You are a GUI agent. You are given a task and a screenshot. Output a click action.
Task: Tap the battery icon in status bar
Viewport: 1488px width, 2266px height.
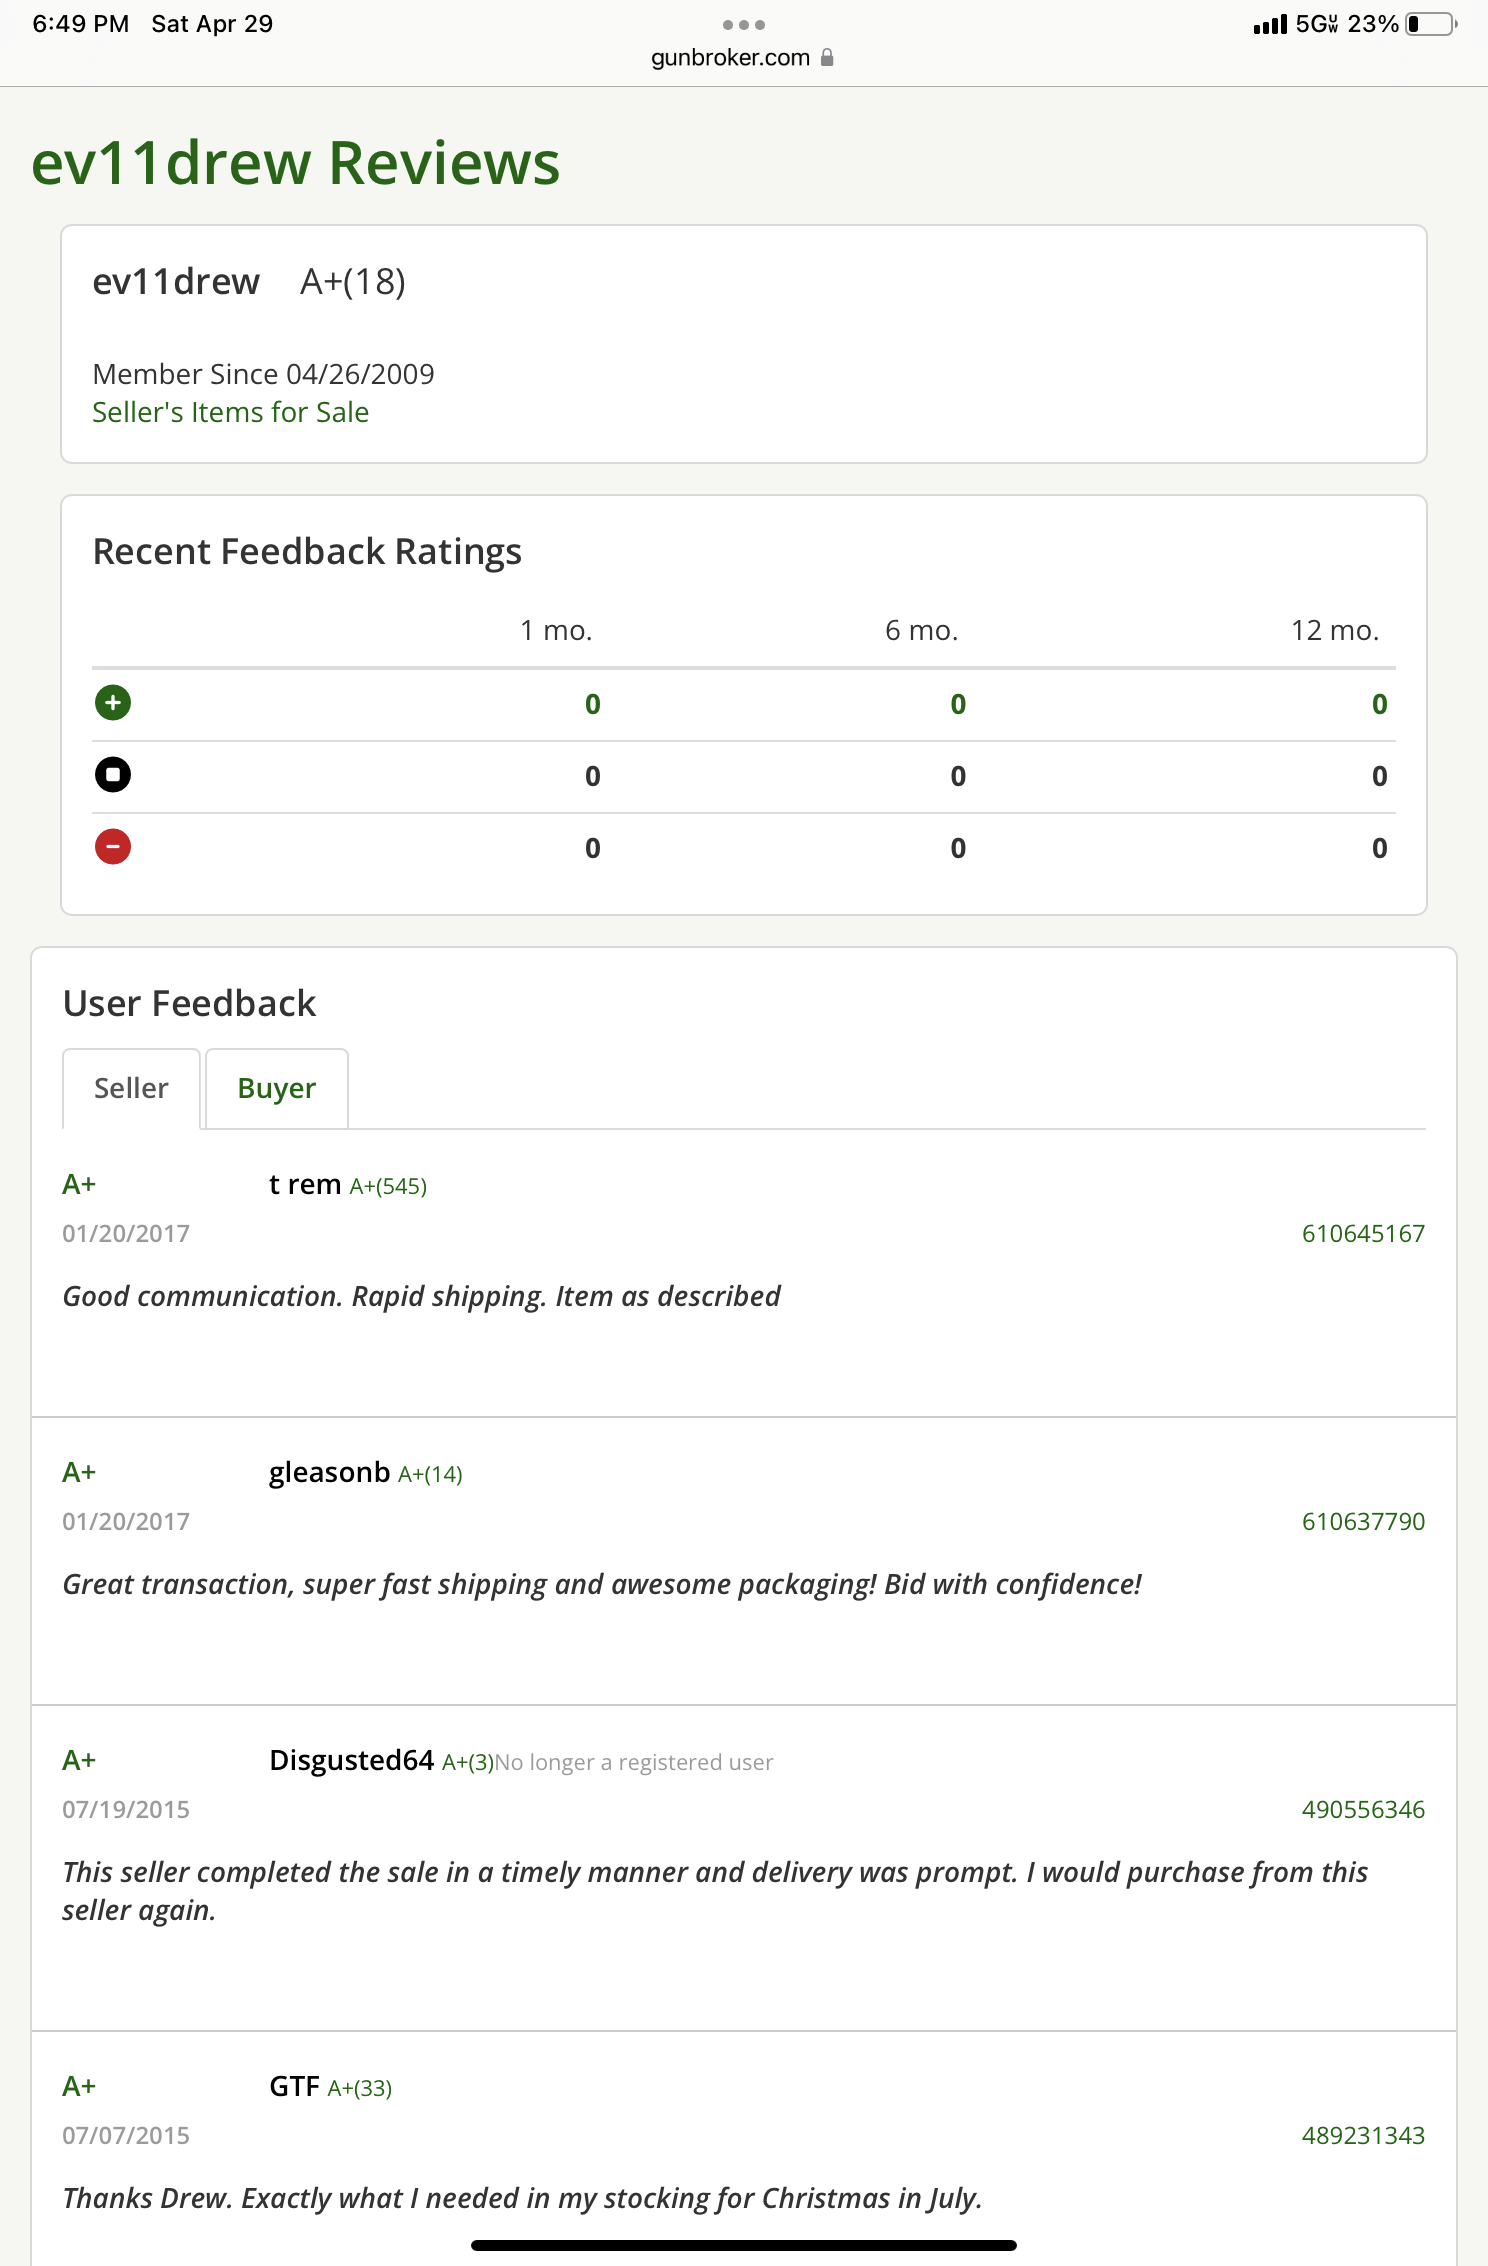pyautogui.click(x=1430, y=24)
